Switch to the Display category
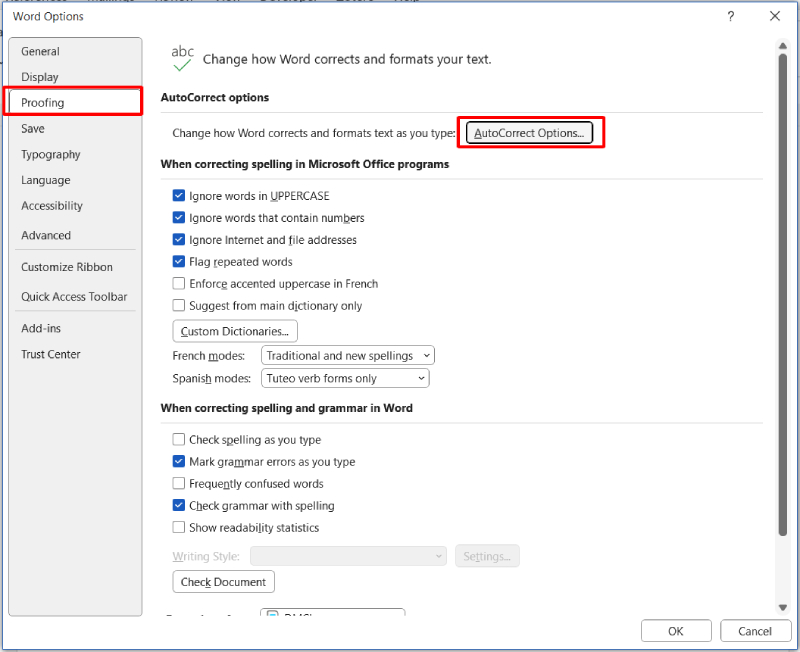 (40, 77)
